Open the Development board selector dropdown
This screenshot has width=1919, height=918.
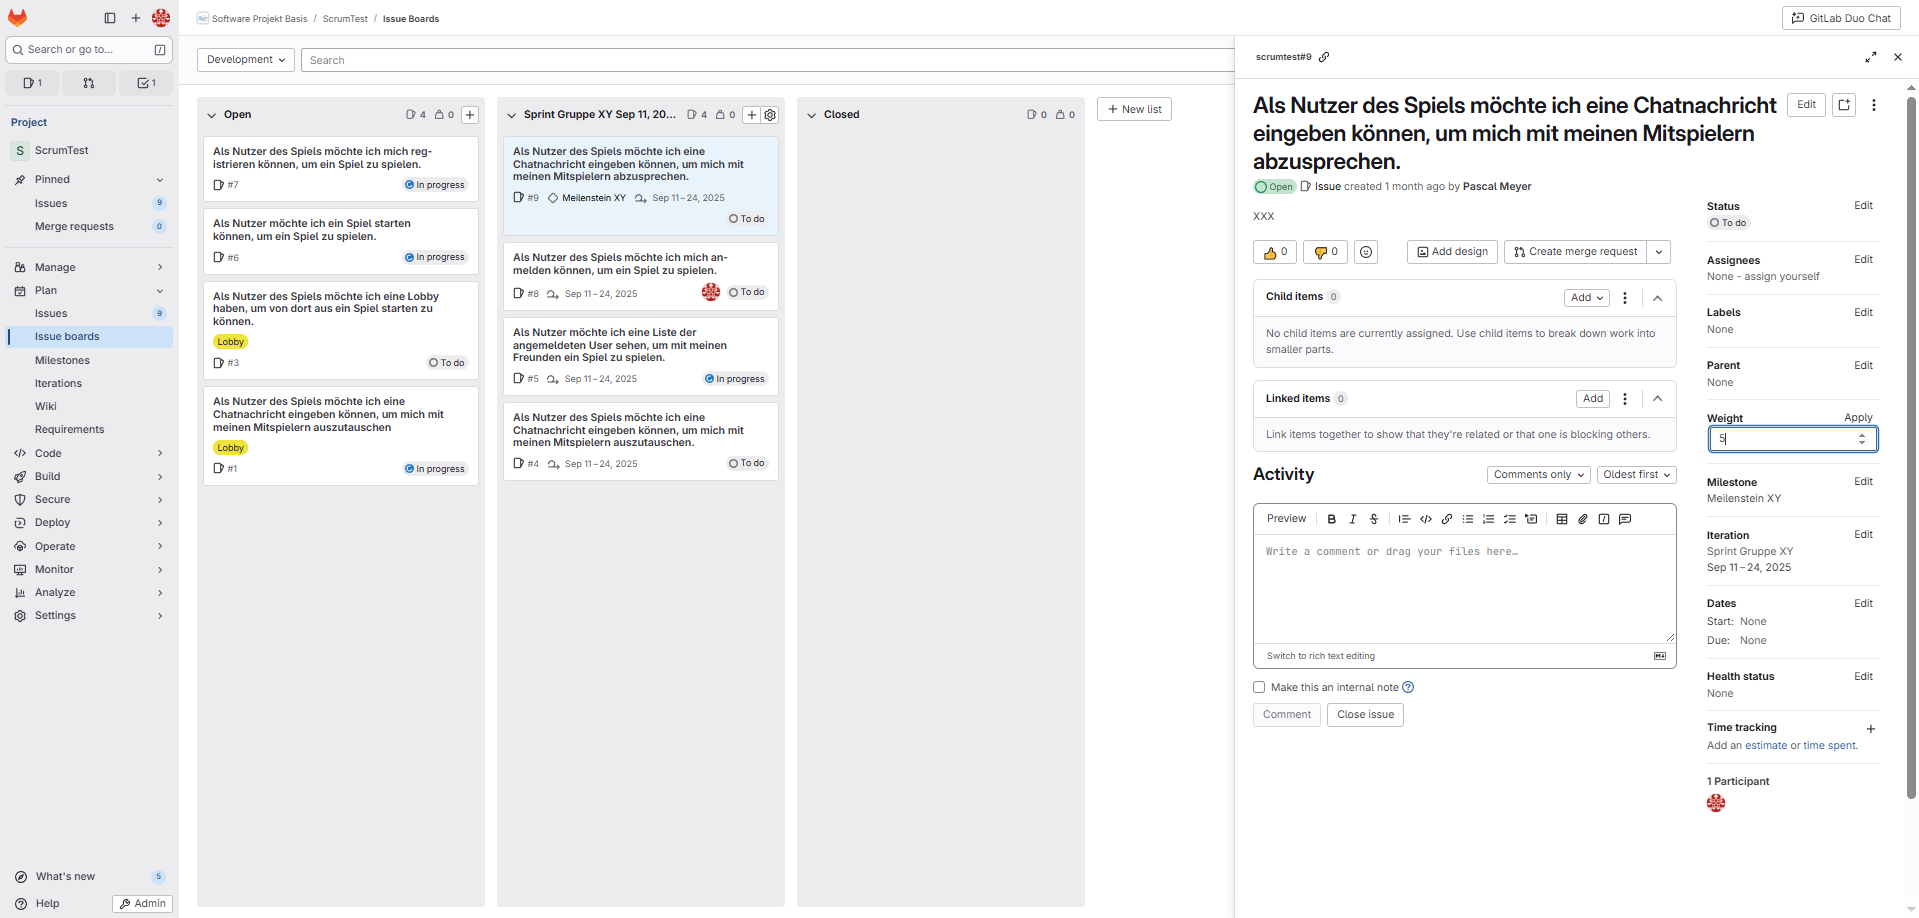[x=245, y=60]
